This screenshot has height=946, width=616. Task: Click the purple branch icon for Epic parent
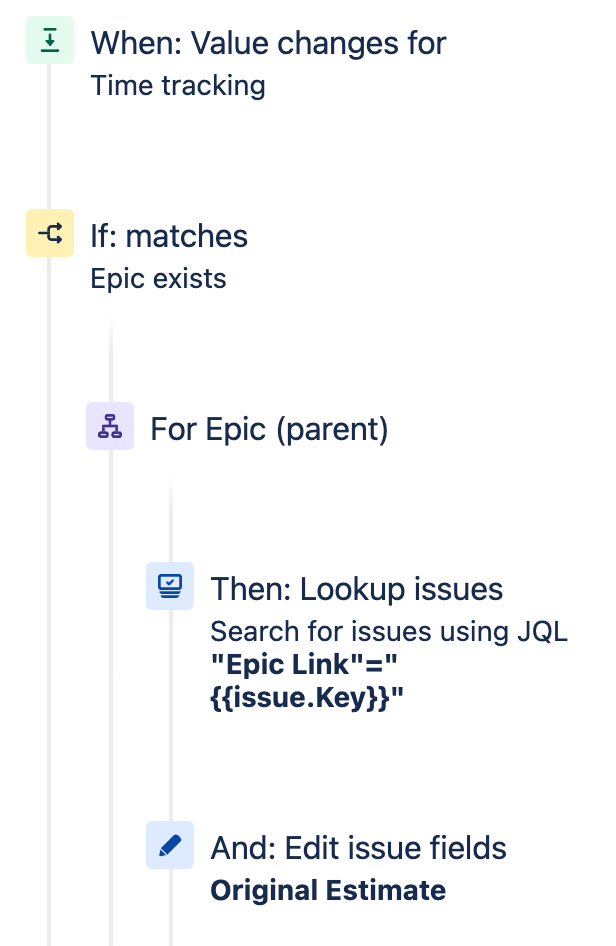[x=110, y=426]
